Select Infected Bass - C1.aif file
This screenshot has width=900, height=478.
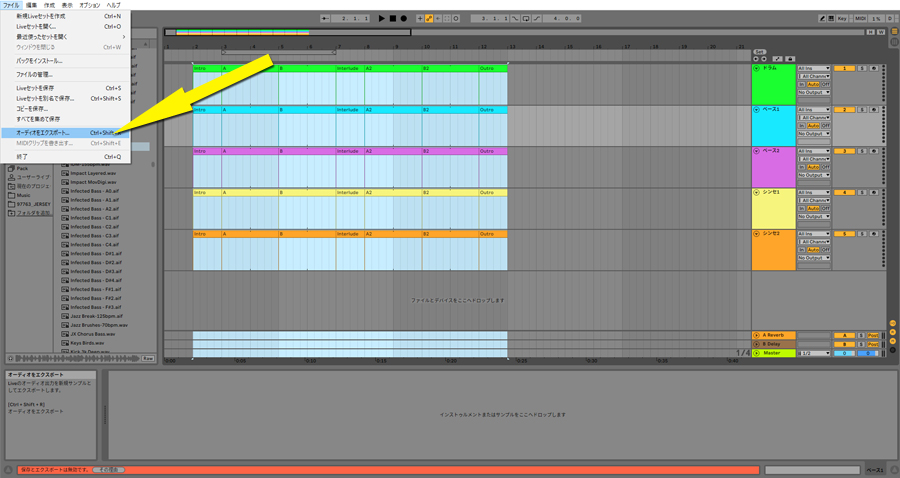pyautogui.click(x=95, y=218)
